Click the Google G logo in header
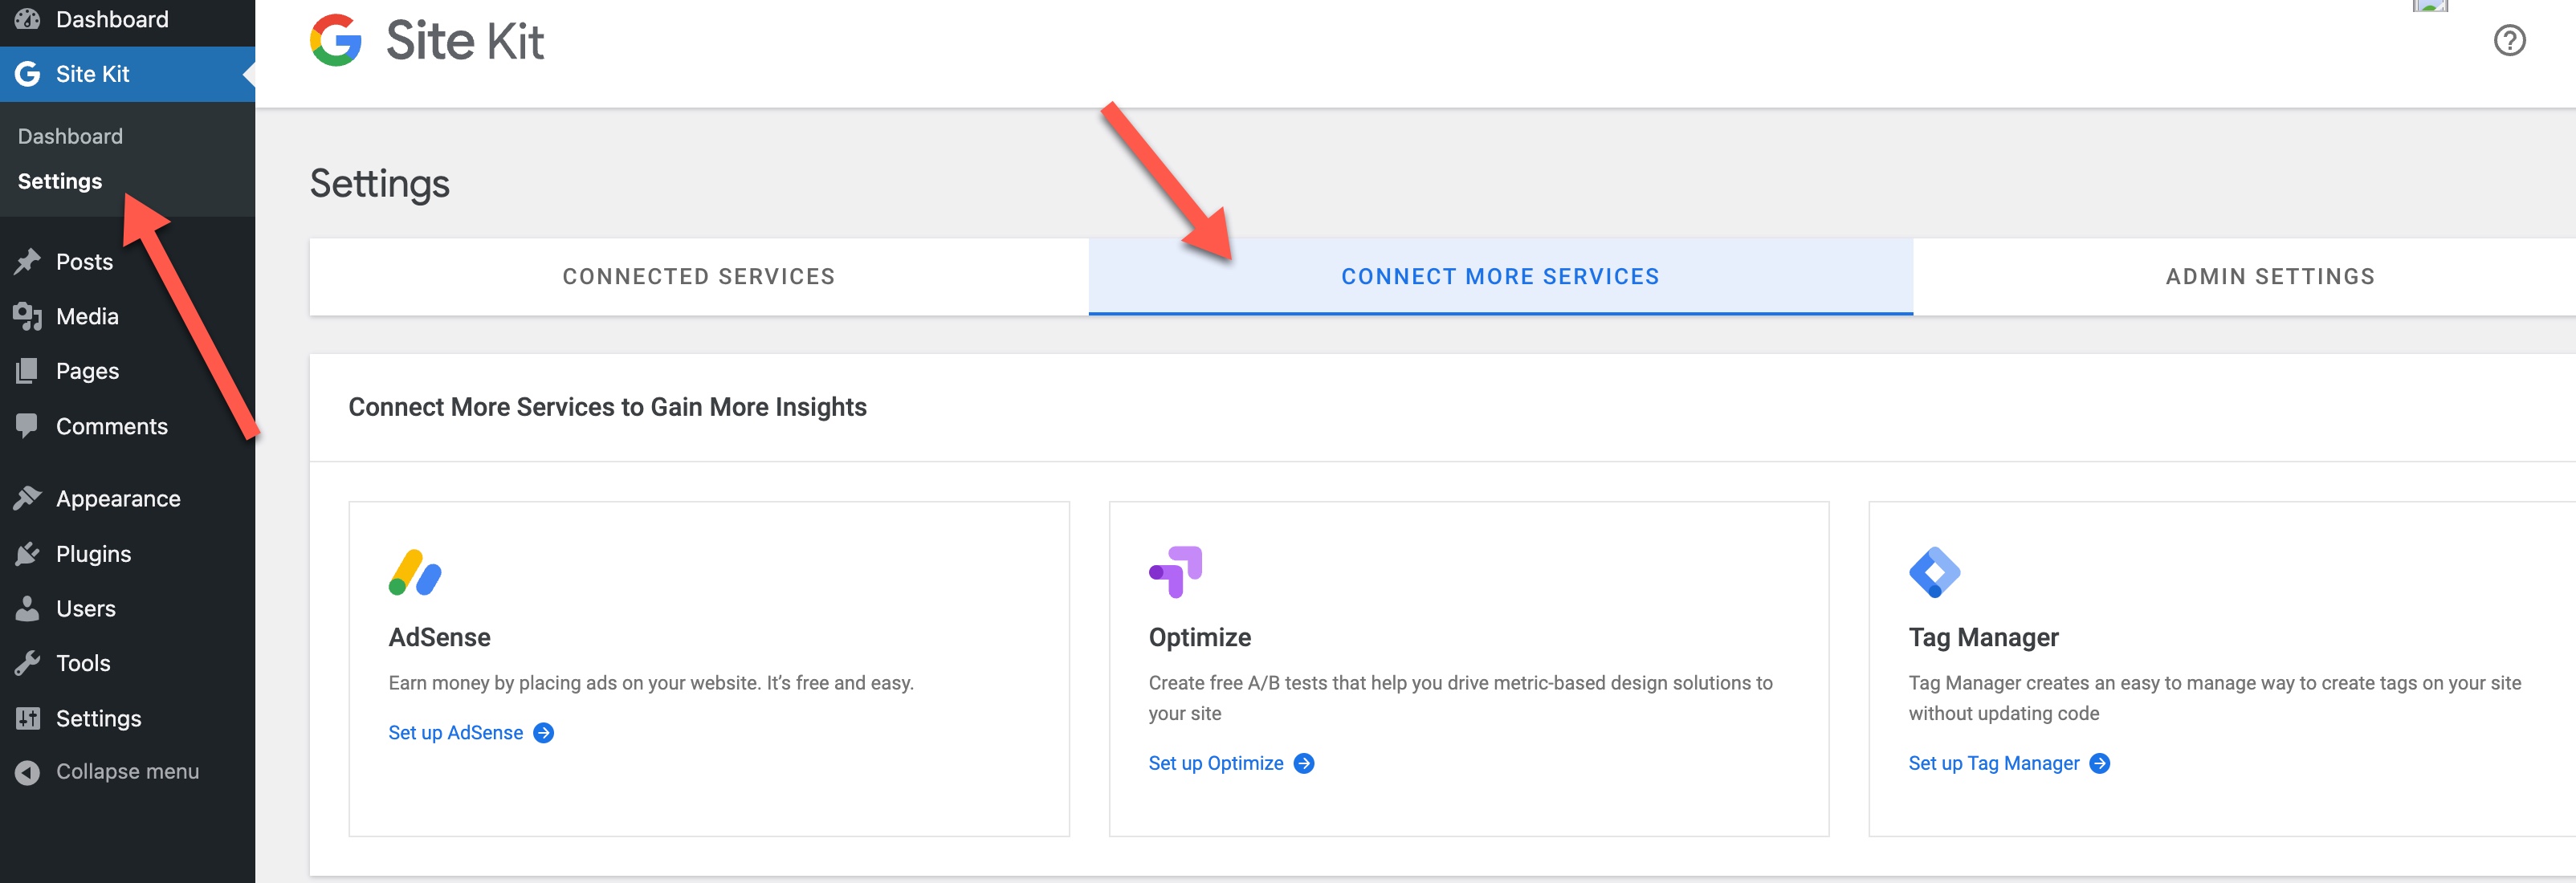The height and width of the screenshot is (883, 2576). (x=336, y=41)
